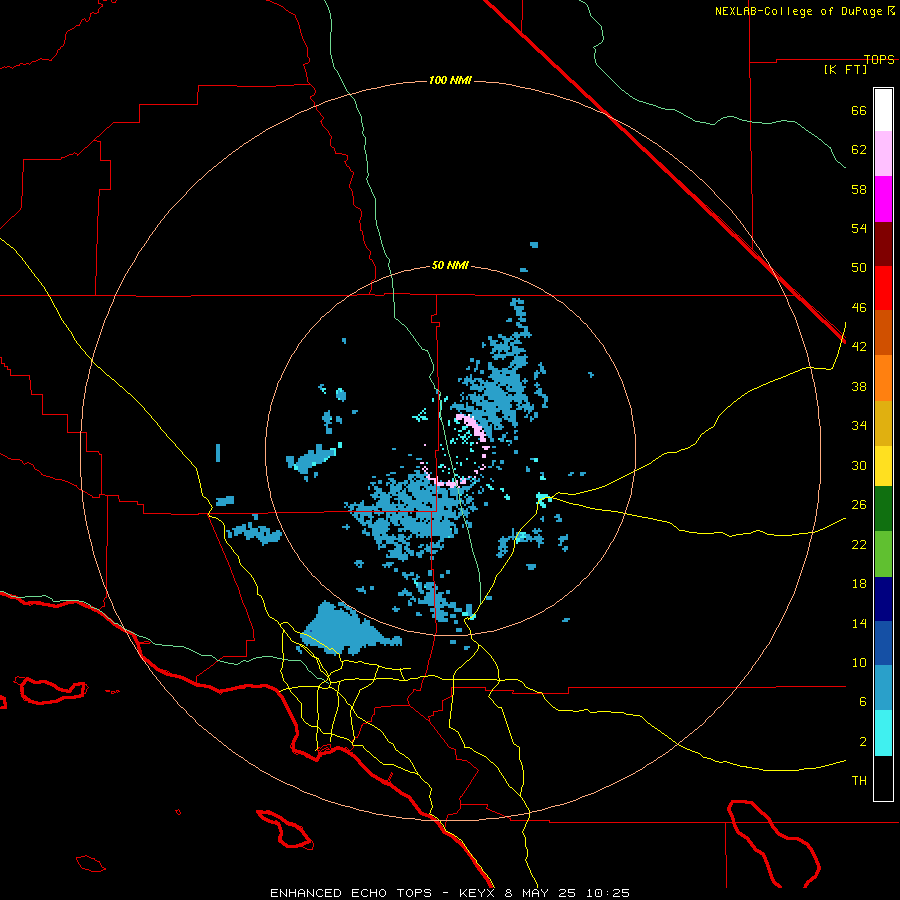Image resolution: width=900 pixels, height=900 pixels.
Task: Pick the navy blue legend swatch
Action: (883, 599)
